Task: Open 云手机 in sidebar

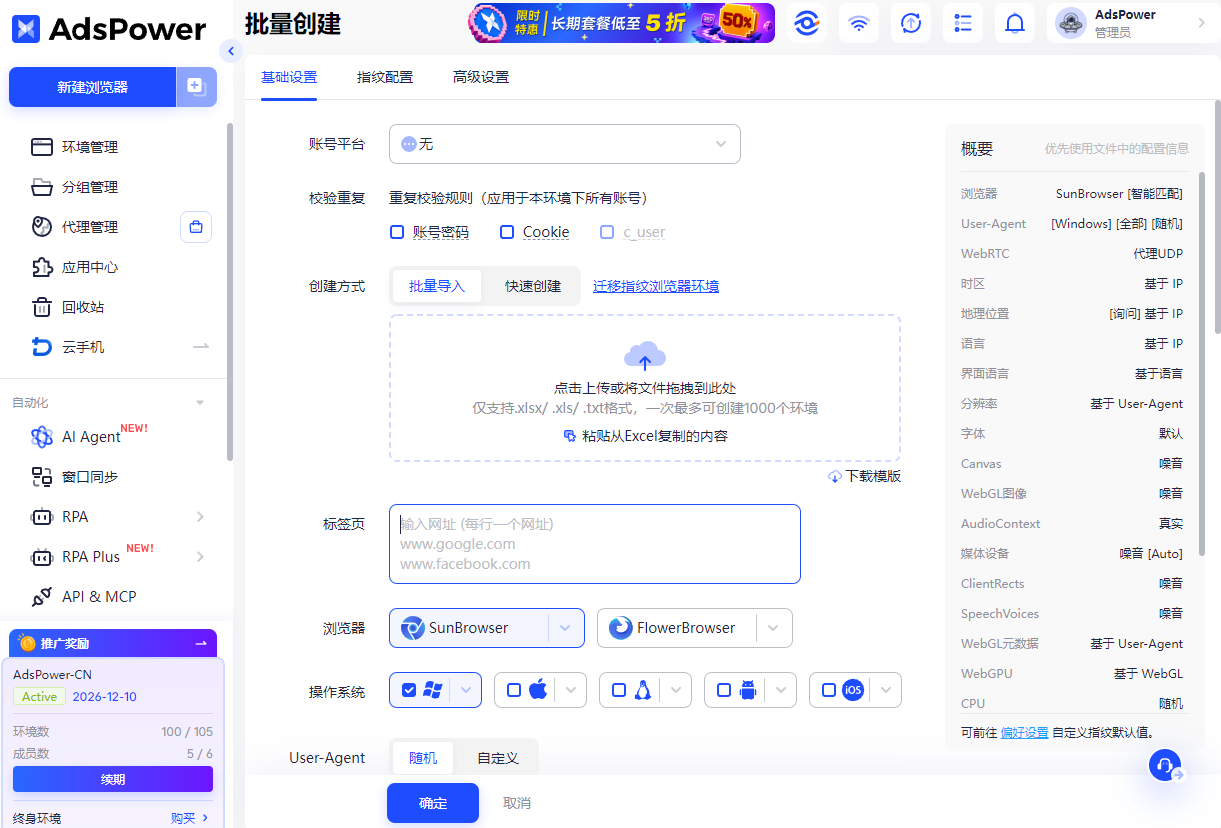Action: (83, 347)
